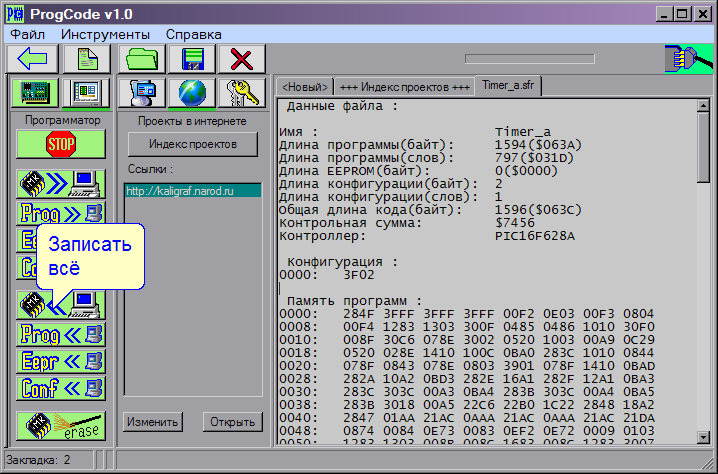This screenshot has height=474, width=718.
Task: Click the programmer connector plug icon
Action: (689, 59)
